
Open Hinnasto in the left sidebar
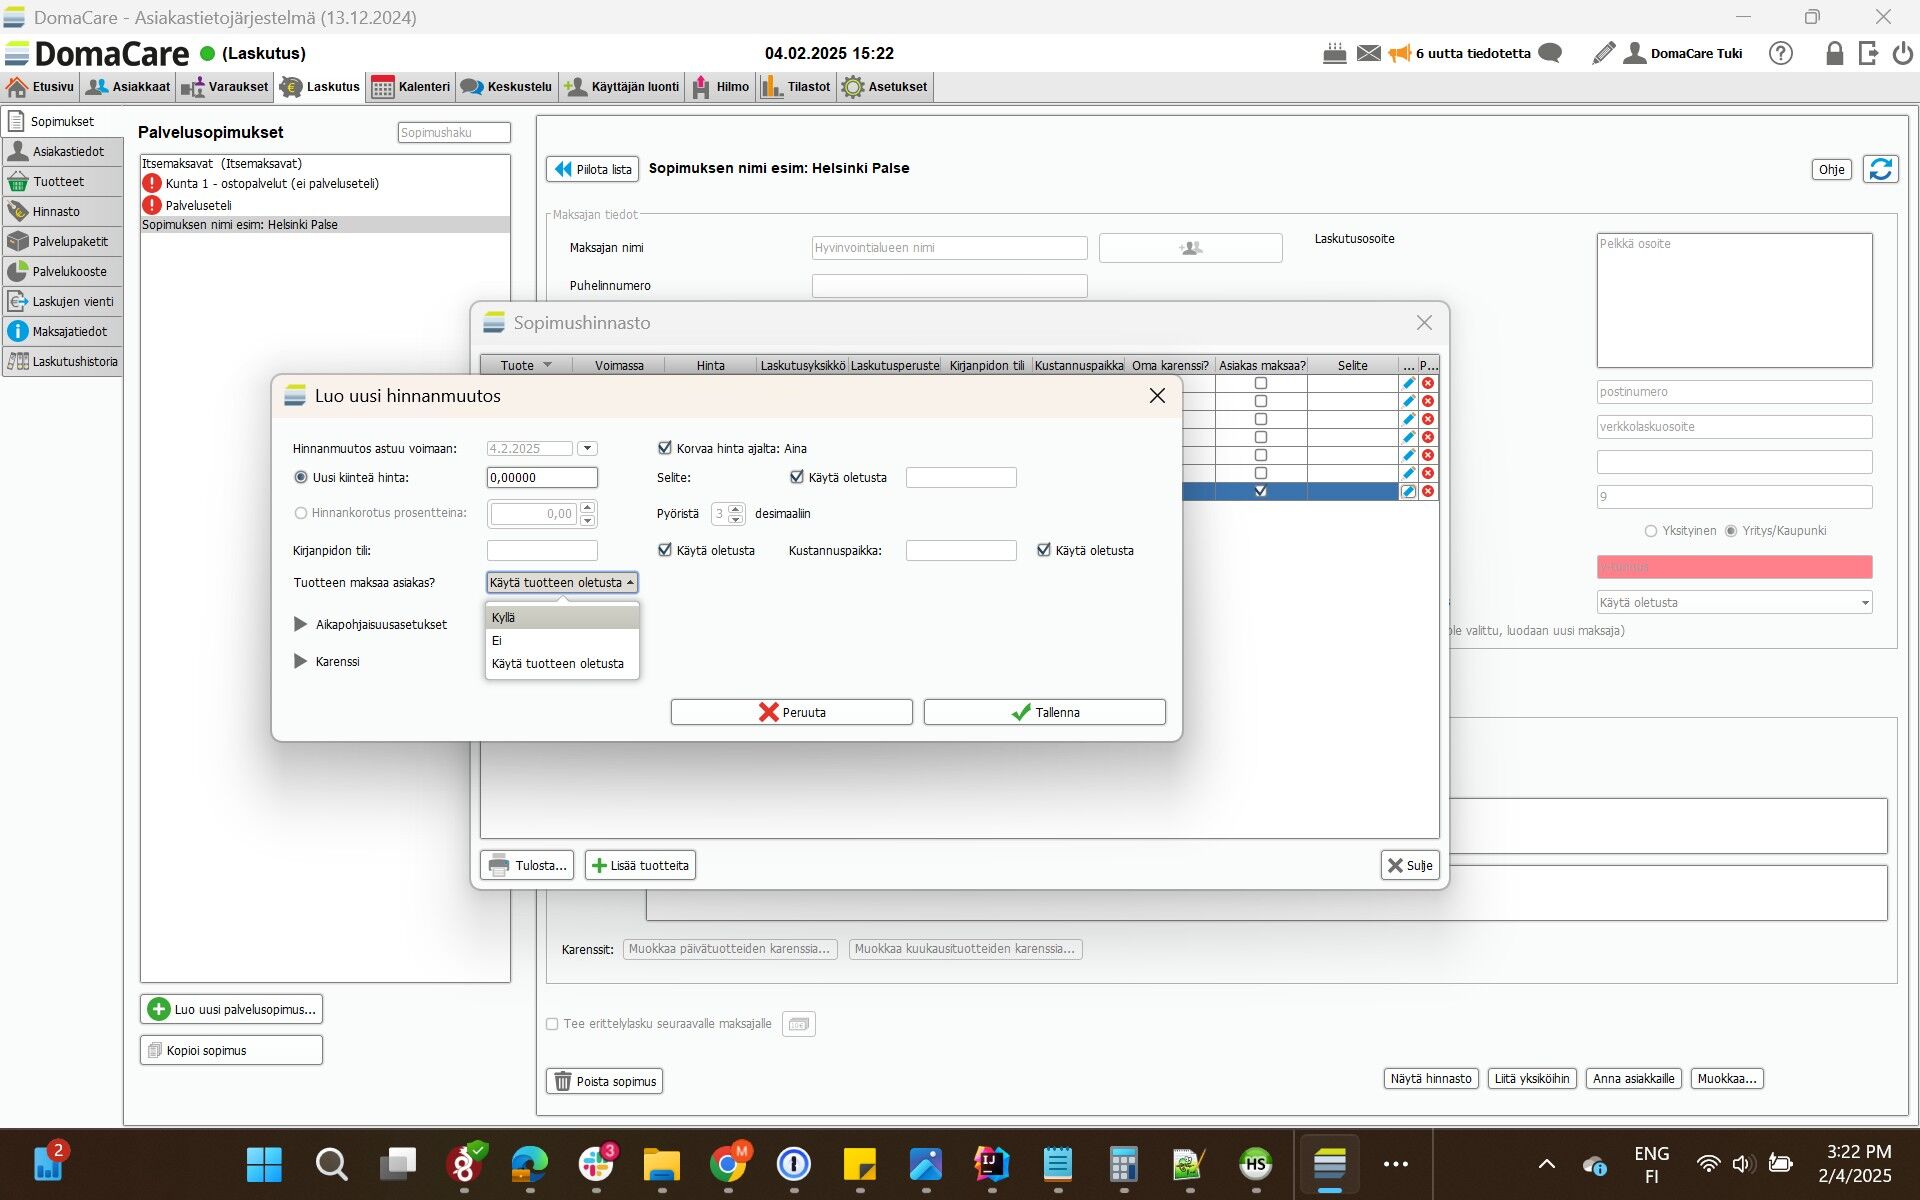(56, 211)
